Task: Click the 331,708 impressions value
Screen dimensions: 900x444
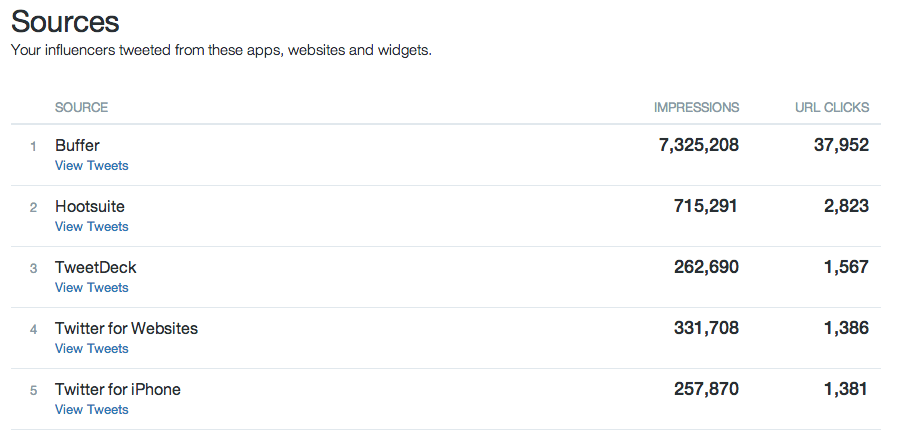Action: (x=707, y=328)
